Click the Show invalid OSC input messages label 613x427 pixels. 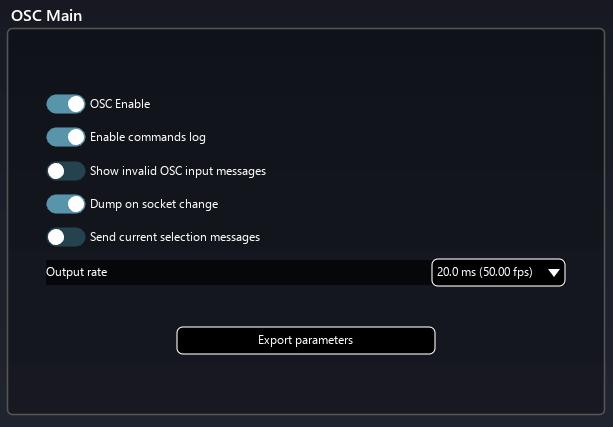(178, 171)
